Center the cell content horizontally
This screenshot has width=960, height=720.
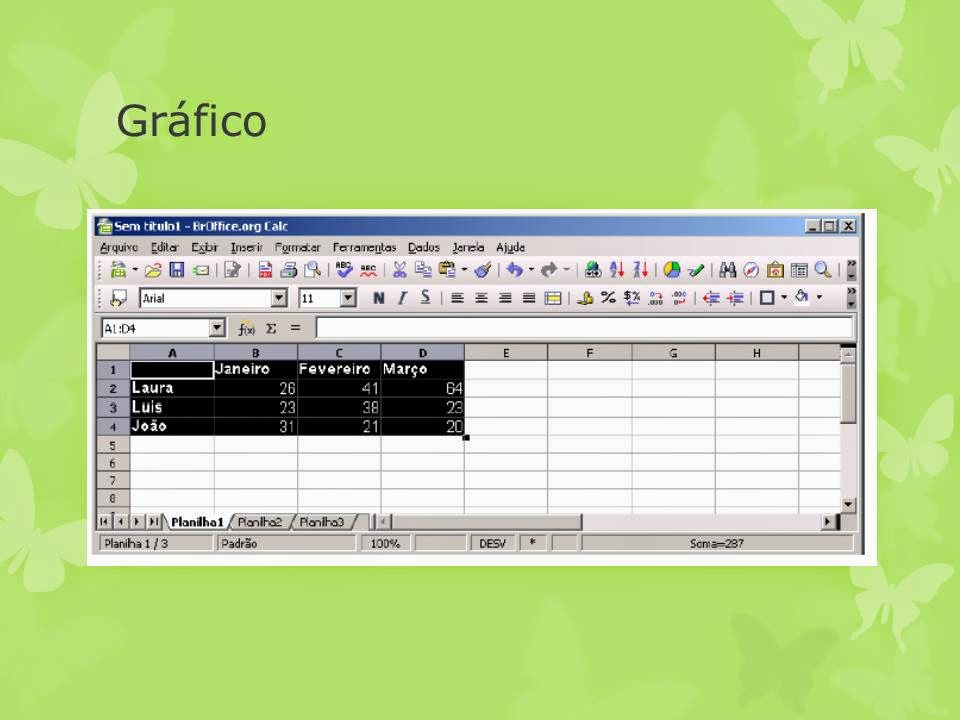(481, 298)
